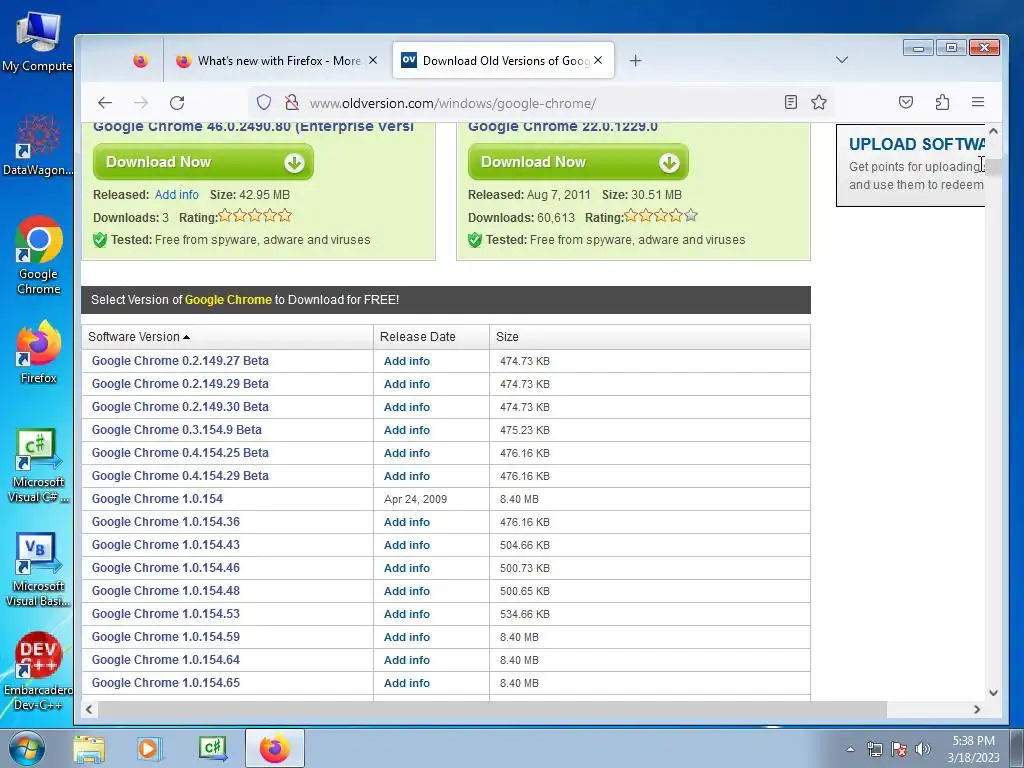Open Google Chrome 0.2.149.29 Beta link
The width and height of the screenshot is (1024, 768).
[x=180, y=384]
